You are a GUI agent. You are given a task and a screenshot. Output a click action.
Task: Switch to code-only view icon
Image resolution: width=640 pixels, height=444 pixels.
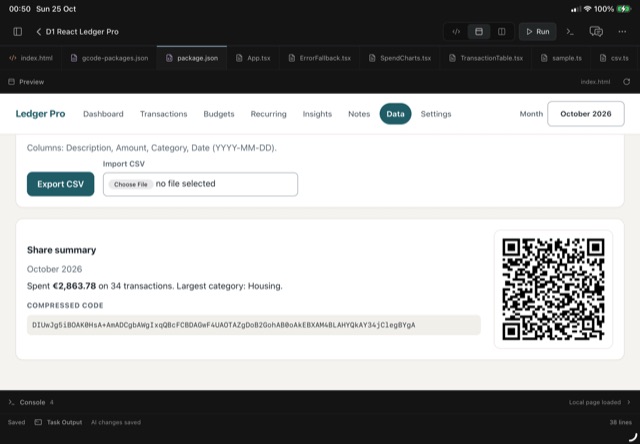[x=456, y=32]
